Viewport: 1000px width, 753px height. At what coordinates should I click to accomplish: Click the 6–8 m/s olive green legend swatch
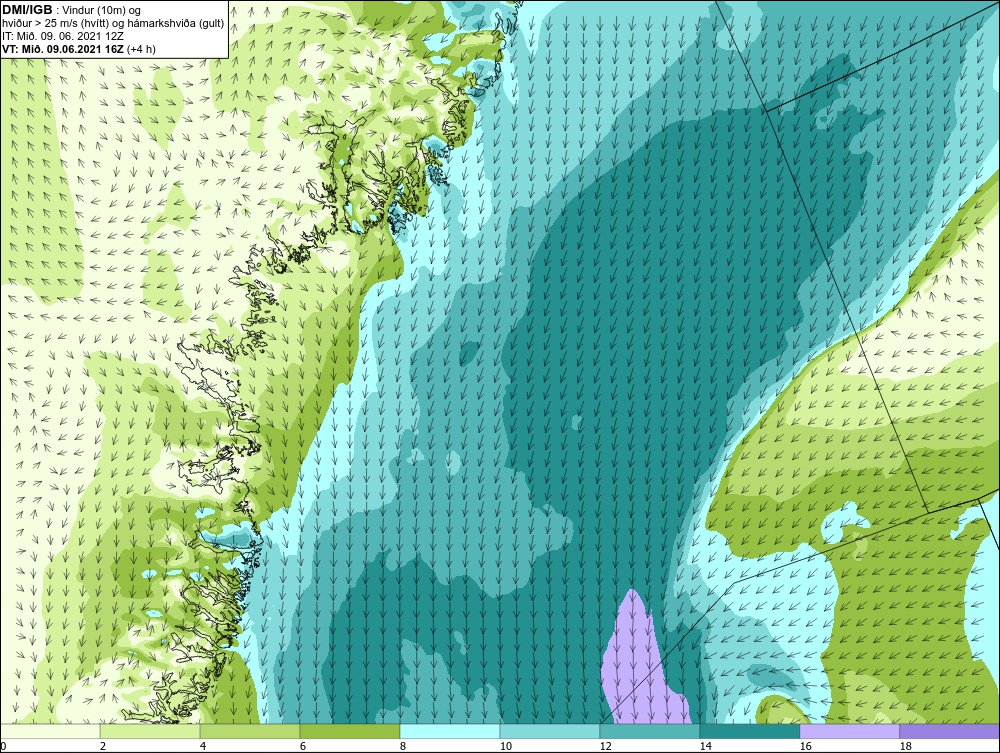(350, 731)
